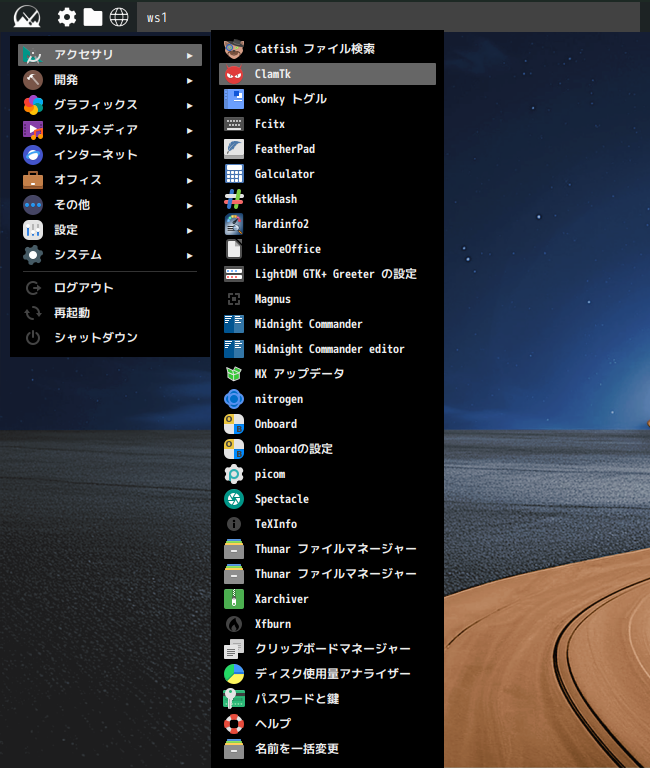Open LibreOffice document icon
Image resolution: width=650 pixels, height=768 pixels.
234,249
